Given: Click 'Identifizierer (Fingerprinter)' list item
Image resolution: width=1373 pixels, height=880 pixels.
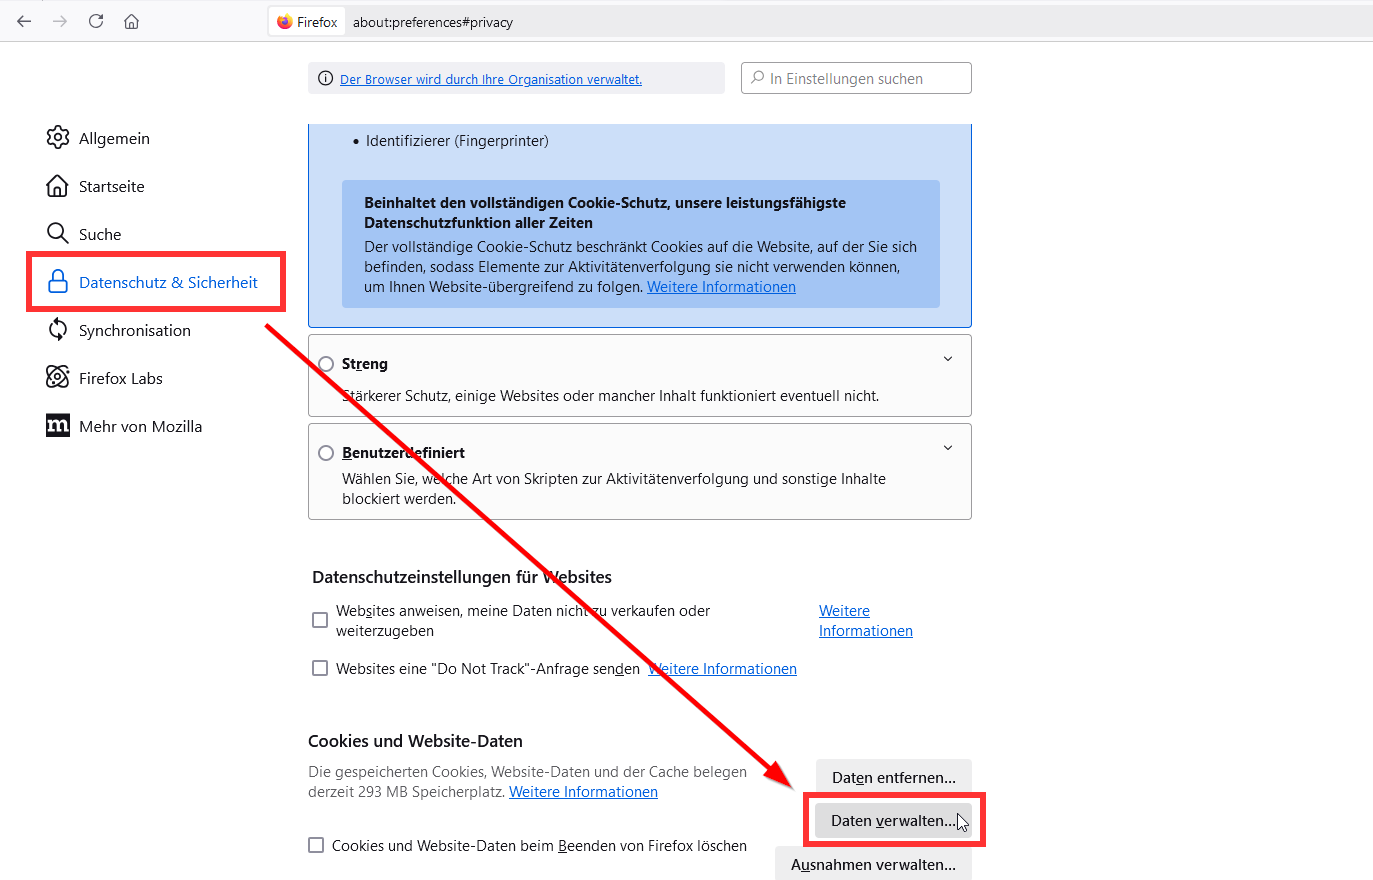Looking at the screenshot, I should tap(457, 141).
